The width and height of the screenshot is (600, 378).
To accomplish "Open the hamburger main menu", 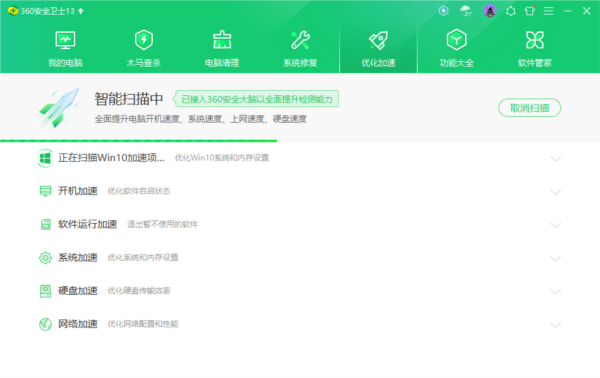I will click(548, 11).
